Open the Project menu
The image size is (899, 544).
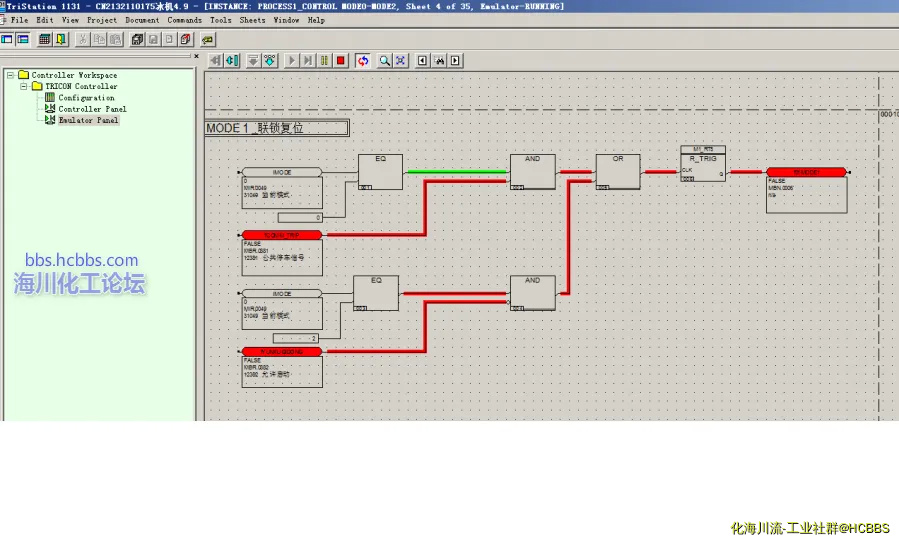point(102,20)
